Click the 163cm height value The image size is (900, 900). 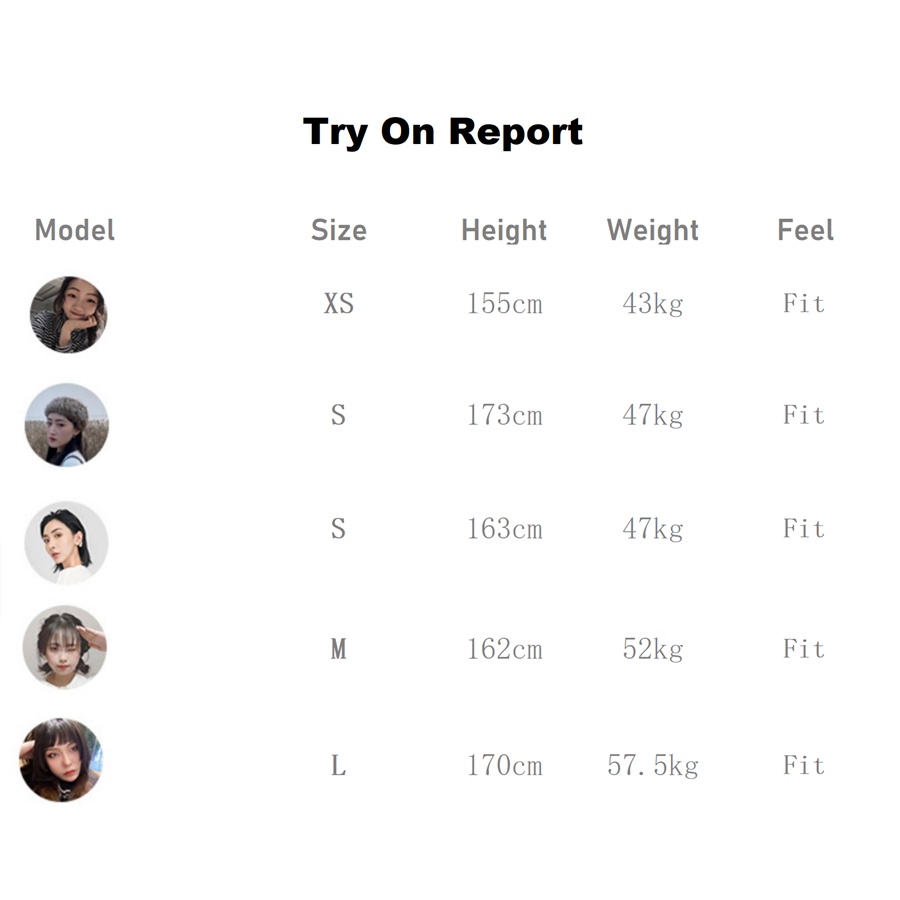click(x=504, y=528)
